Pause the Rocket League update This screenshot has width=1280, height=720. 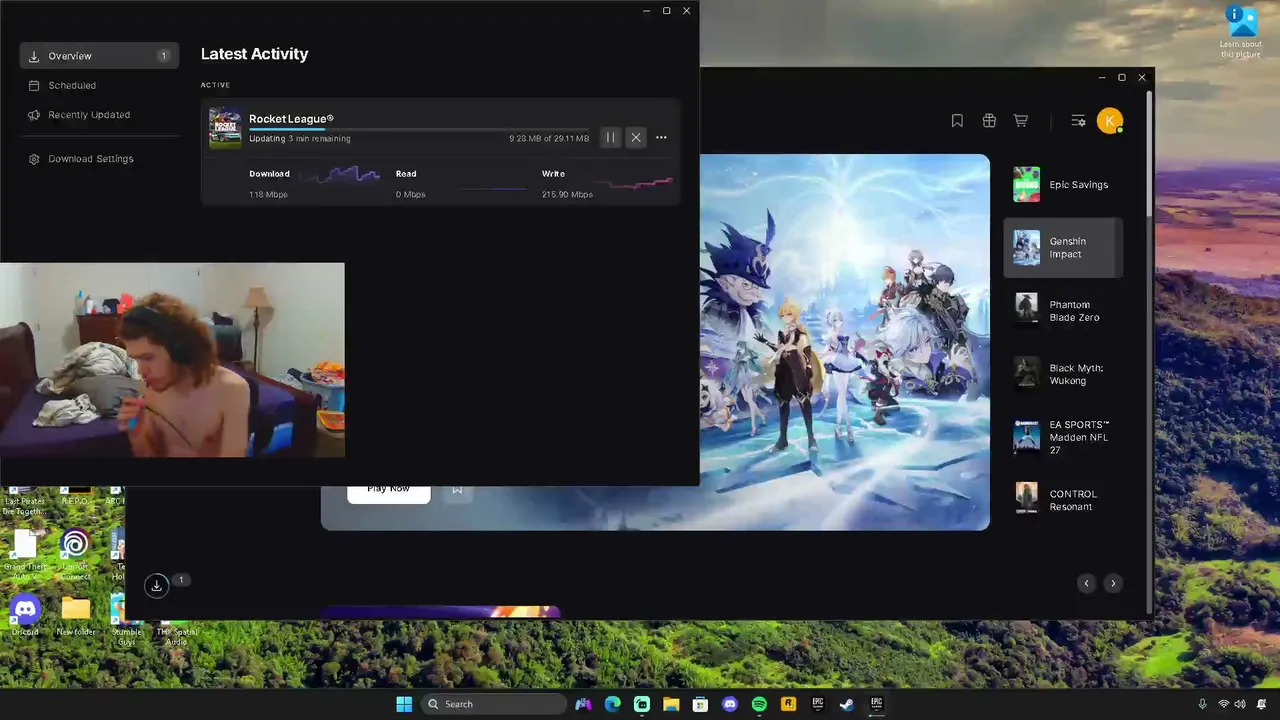coord(610,137)
